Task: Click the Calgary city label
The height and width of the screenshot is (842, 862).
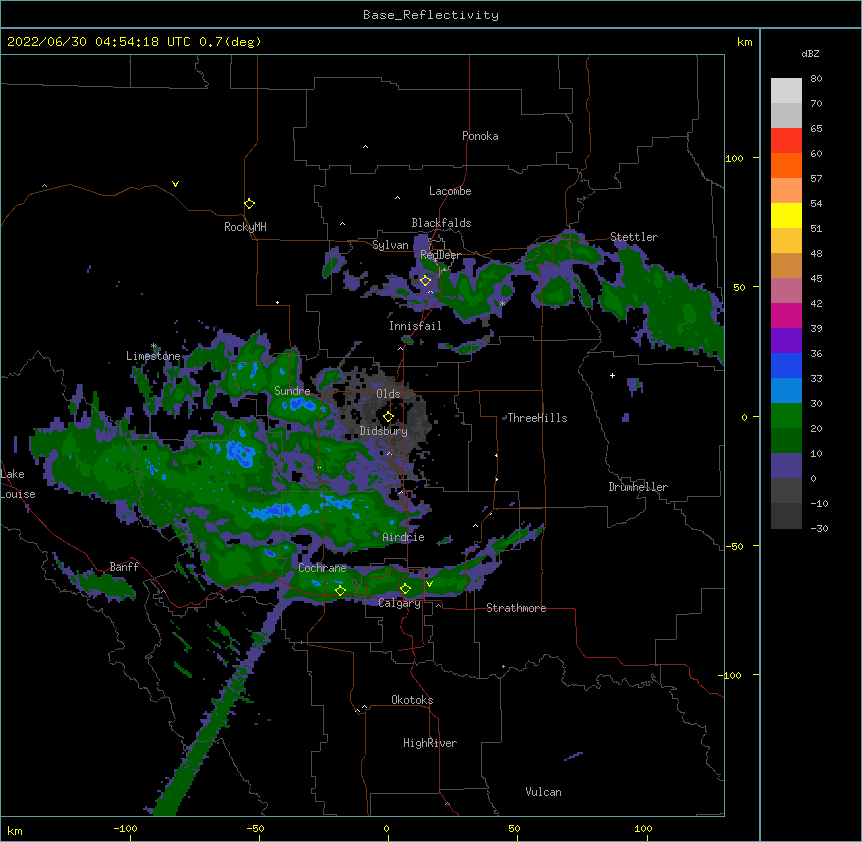Action: pyautogui.click(x=400, y=603)
